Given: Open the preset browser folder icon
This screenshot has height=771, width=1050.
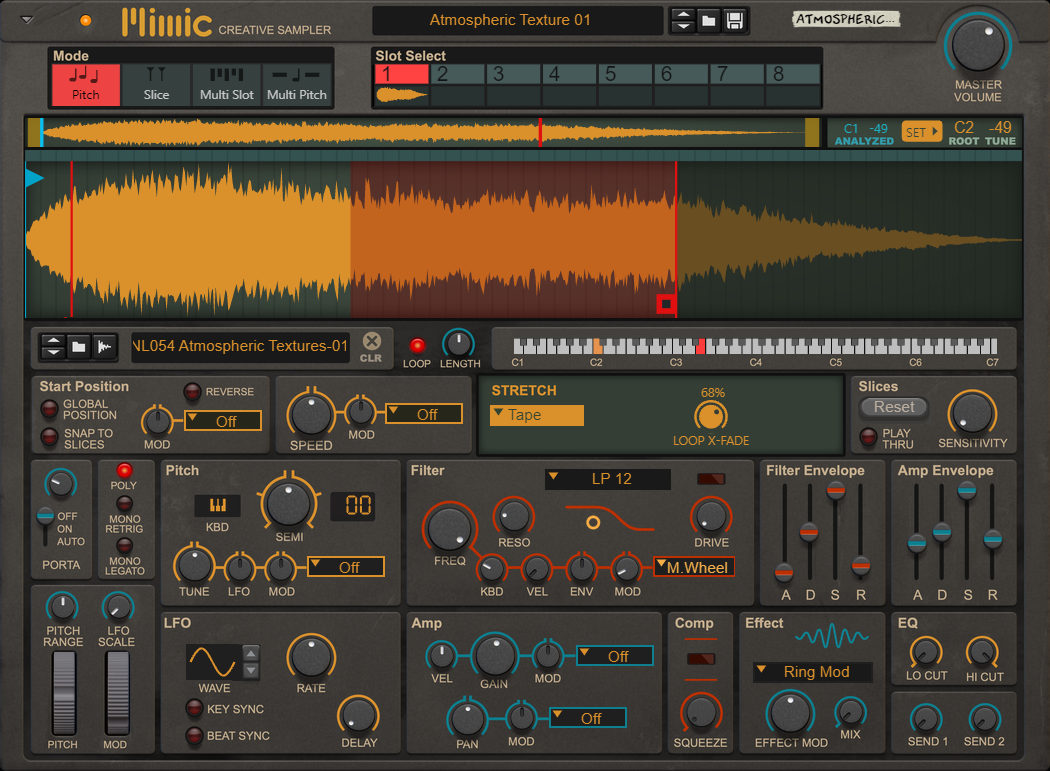Looking at the screenshot, I should tap(709, 19).
